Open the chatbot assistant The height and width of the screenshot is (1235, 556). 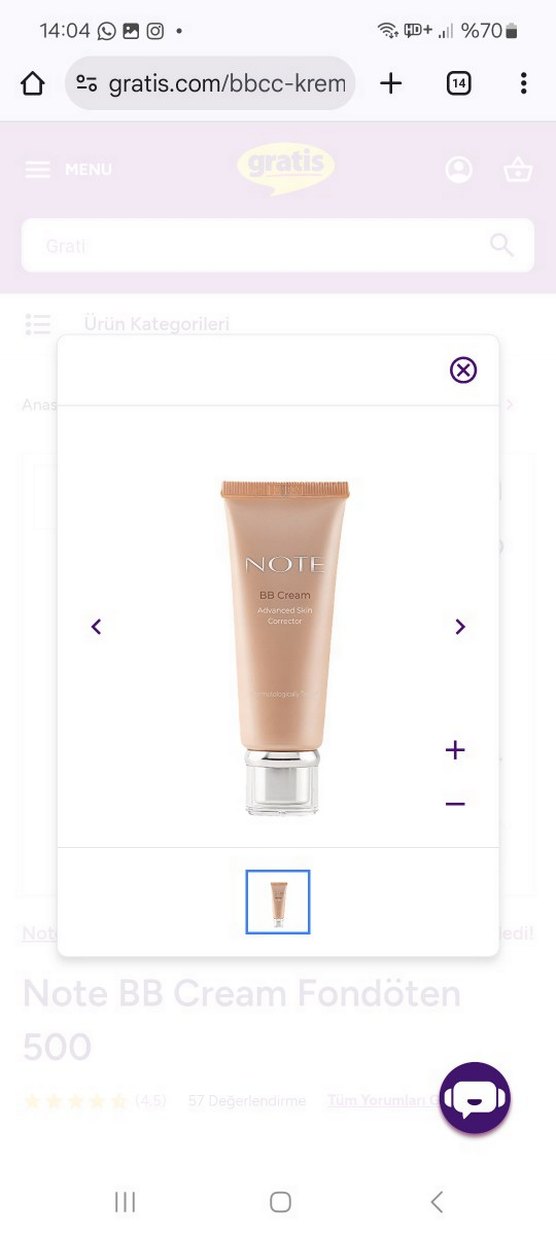tap(475, 1098)
